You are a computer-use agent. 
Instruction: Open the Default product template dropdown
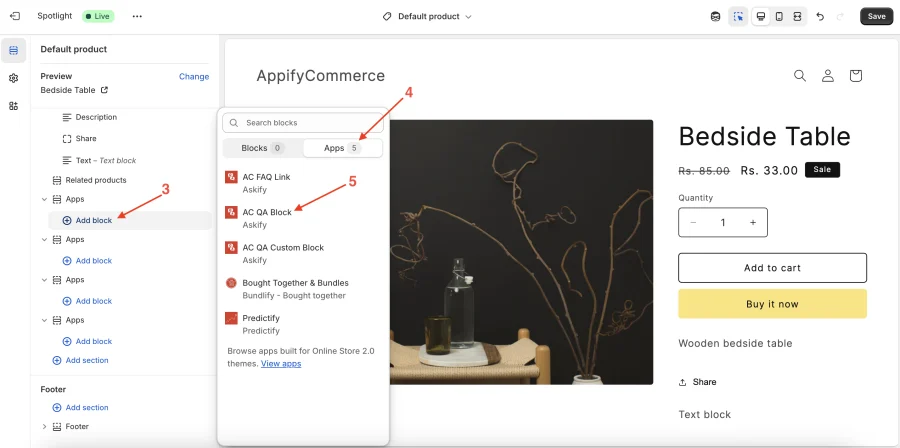coord(427,17)
